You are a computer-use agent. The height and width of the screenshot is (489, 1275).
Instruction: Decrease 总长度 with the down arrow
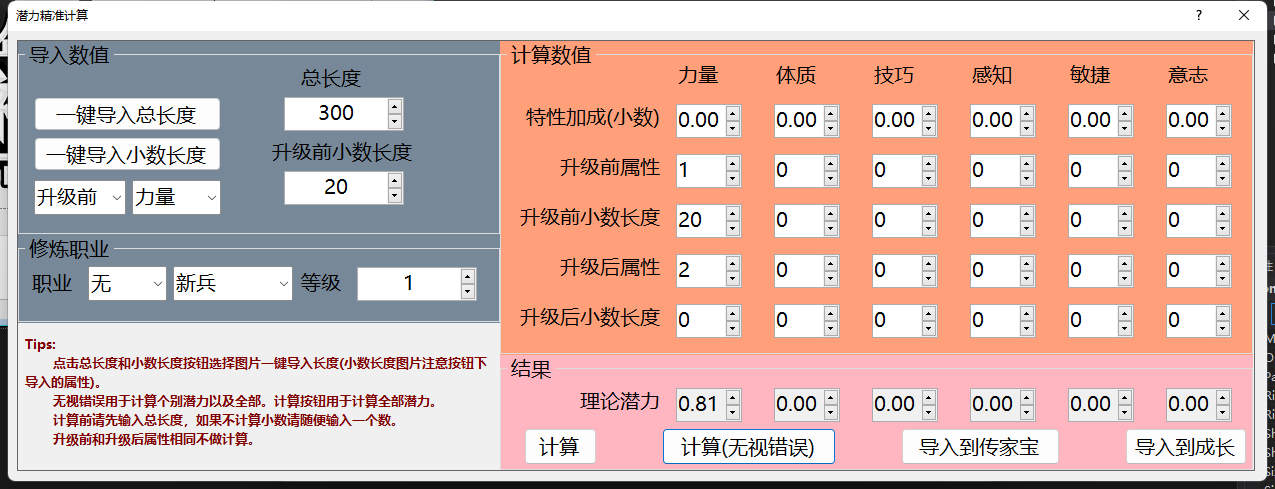point(395,121)
